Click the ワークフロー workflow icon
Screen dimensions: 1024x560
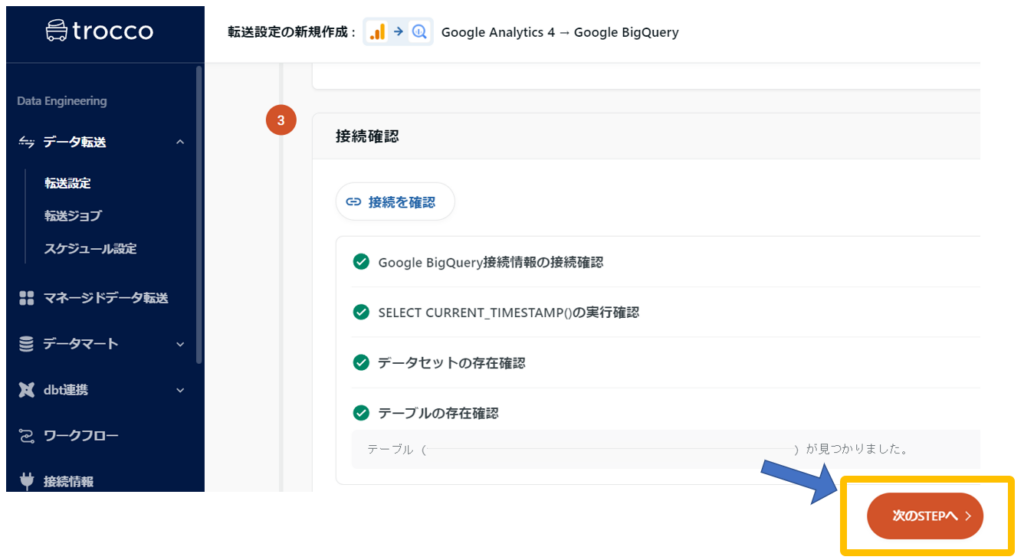point(27,436)
